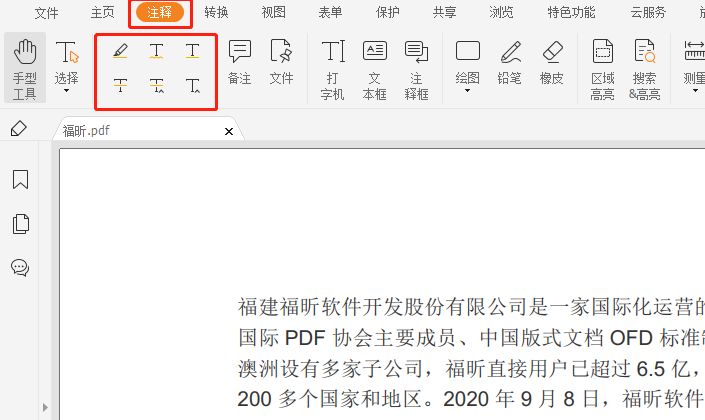This screenshot has height=420, width=705.
Task: Open the Bookmarks panel in left sidebar
Action: (x=20, y=180)
